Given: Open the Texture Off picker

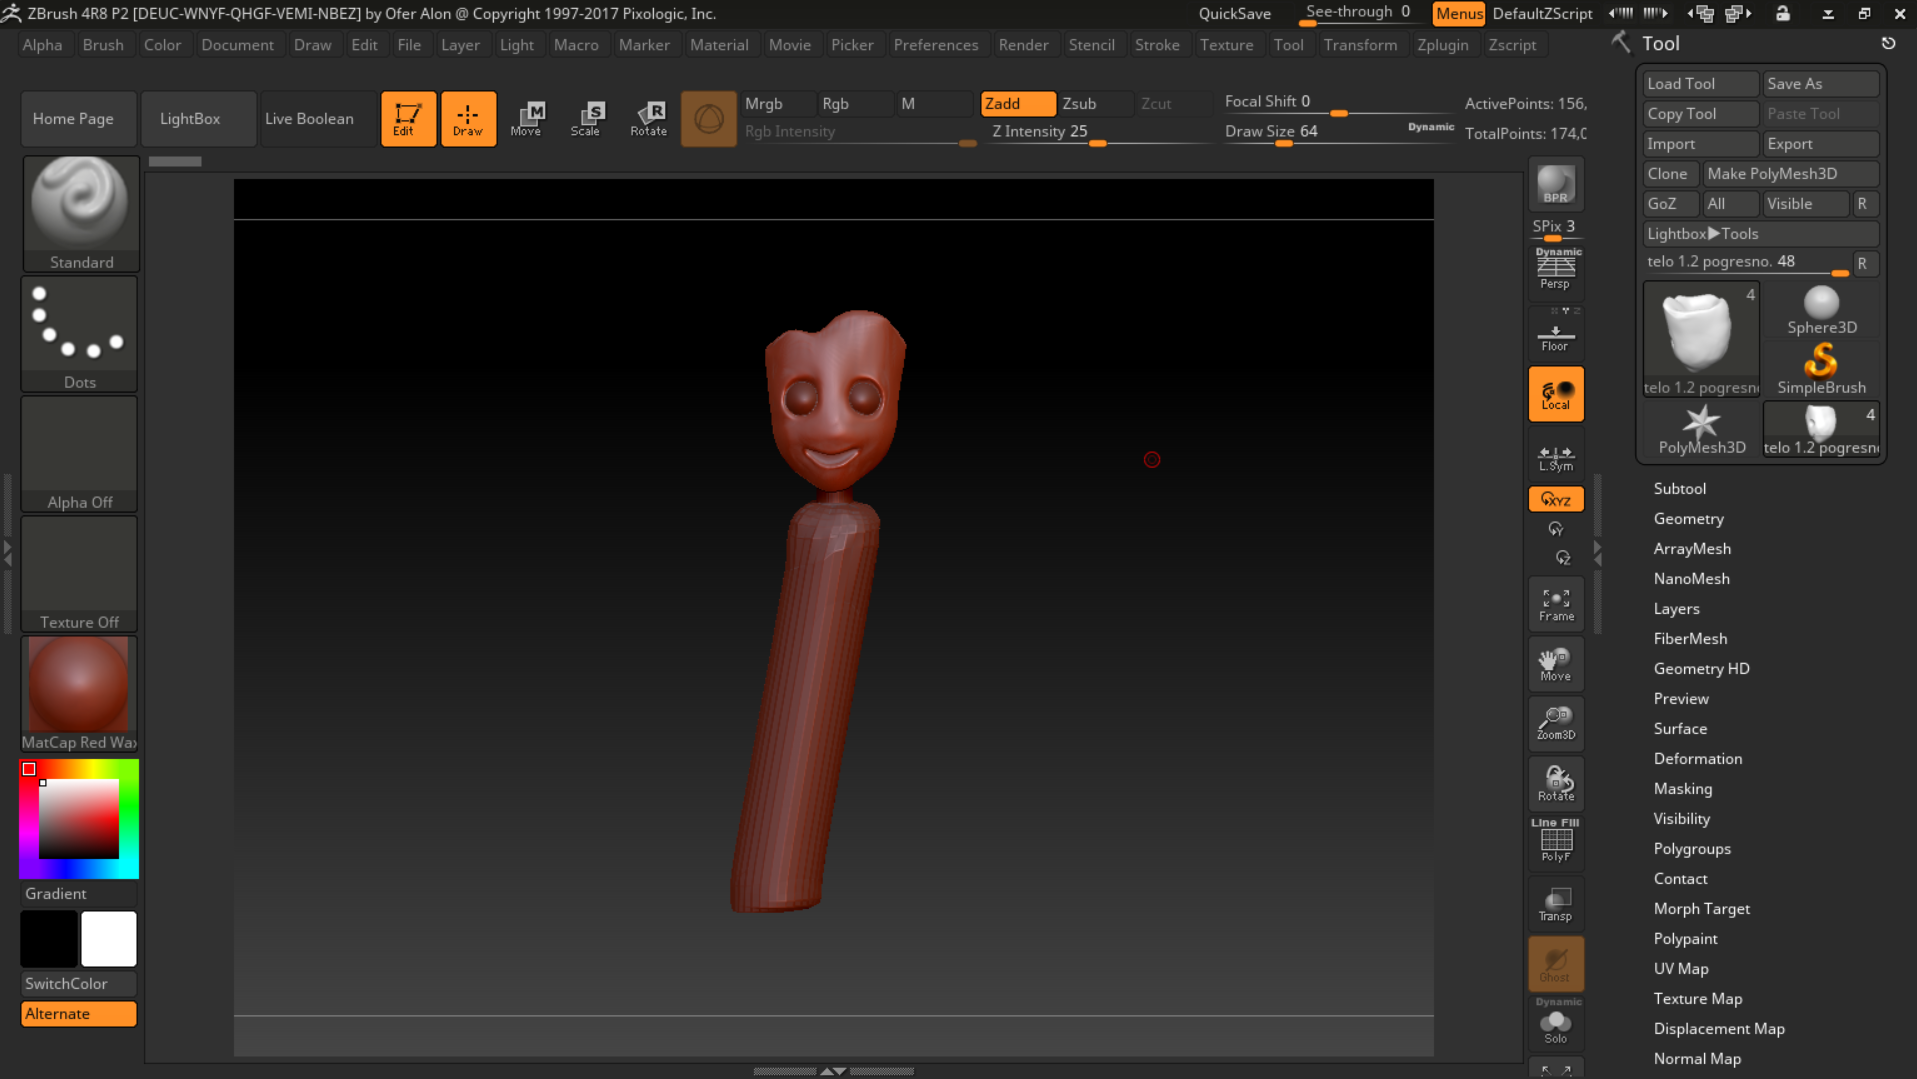Looking at the screenshot, I should (x=80, y=574).
